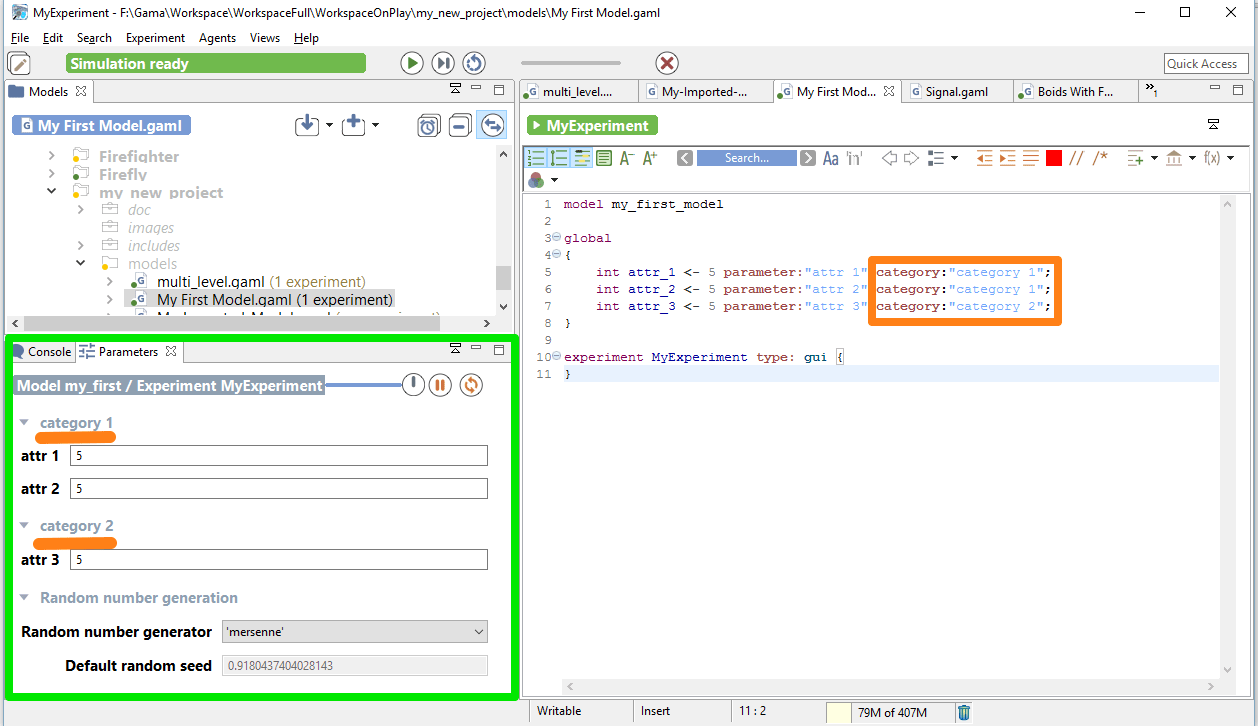Open the Agents menu
The image size is (1258, 726).
tap(217, 38)
